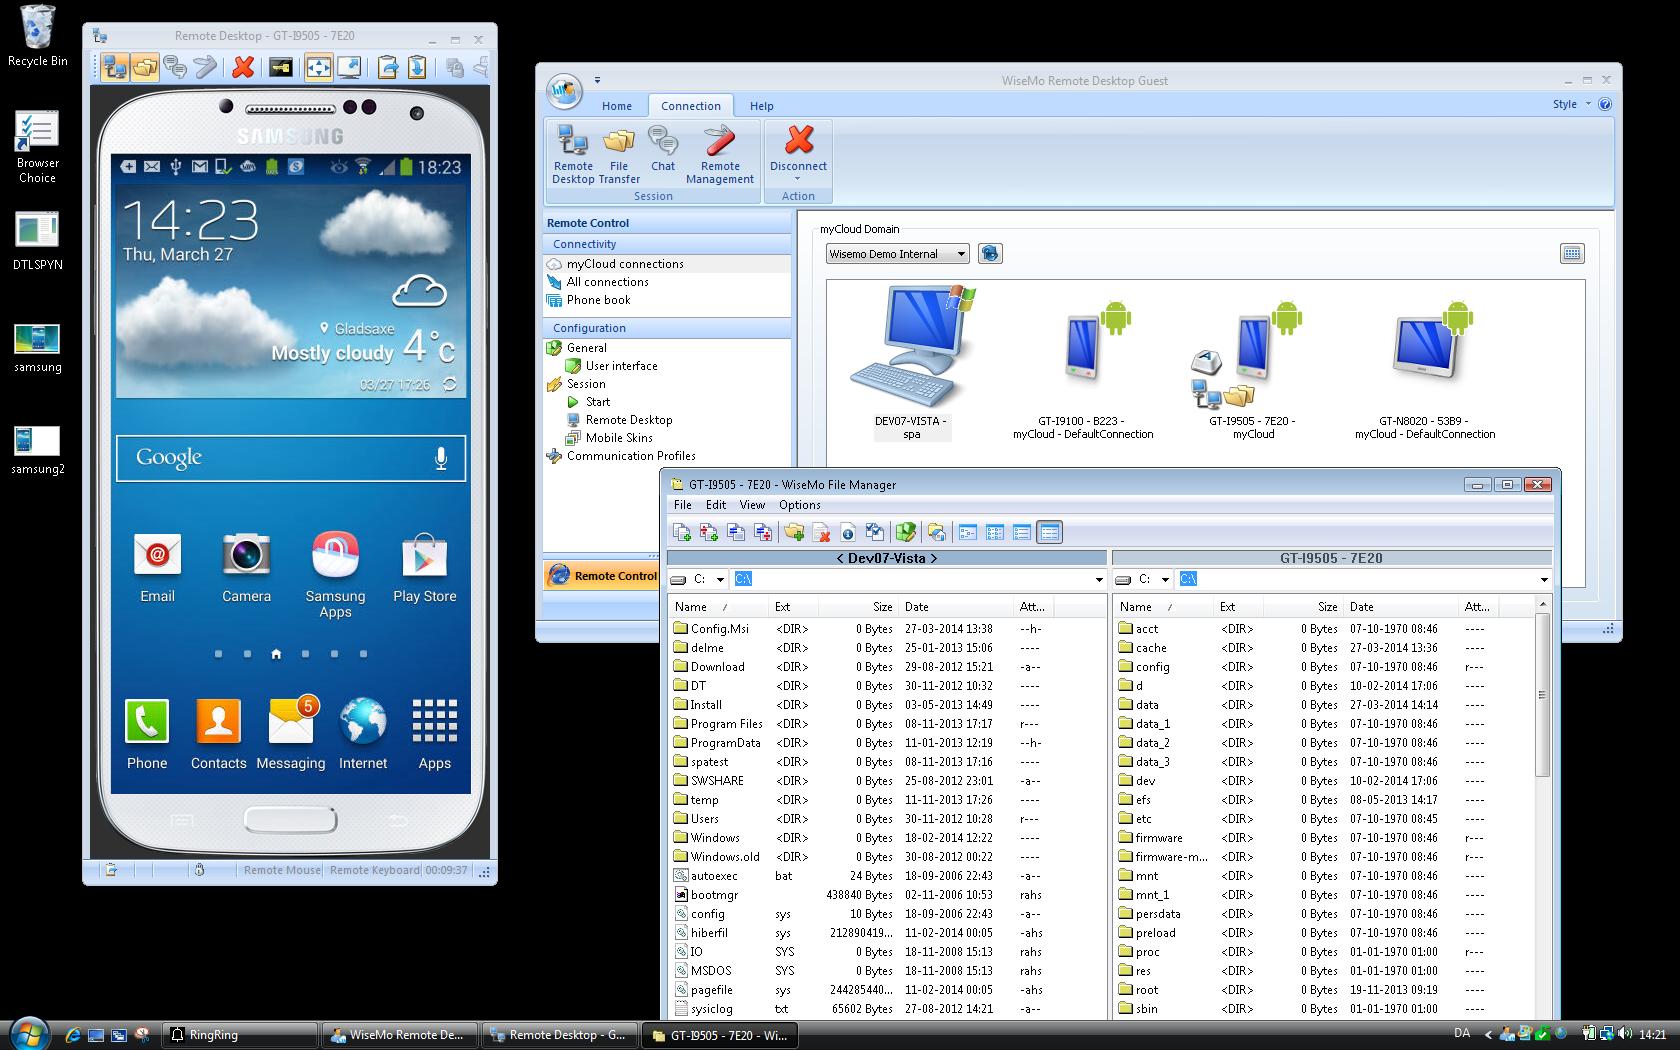1680x1050 pixels.
Task: Delete selected file via File Manager toolbar
Action: tap(821, 532)
